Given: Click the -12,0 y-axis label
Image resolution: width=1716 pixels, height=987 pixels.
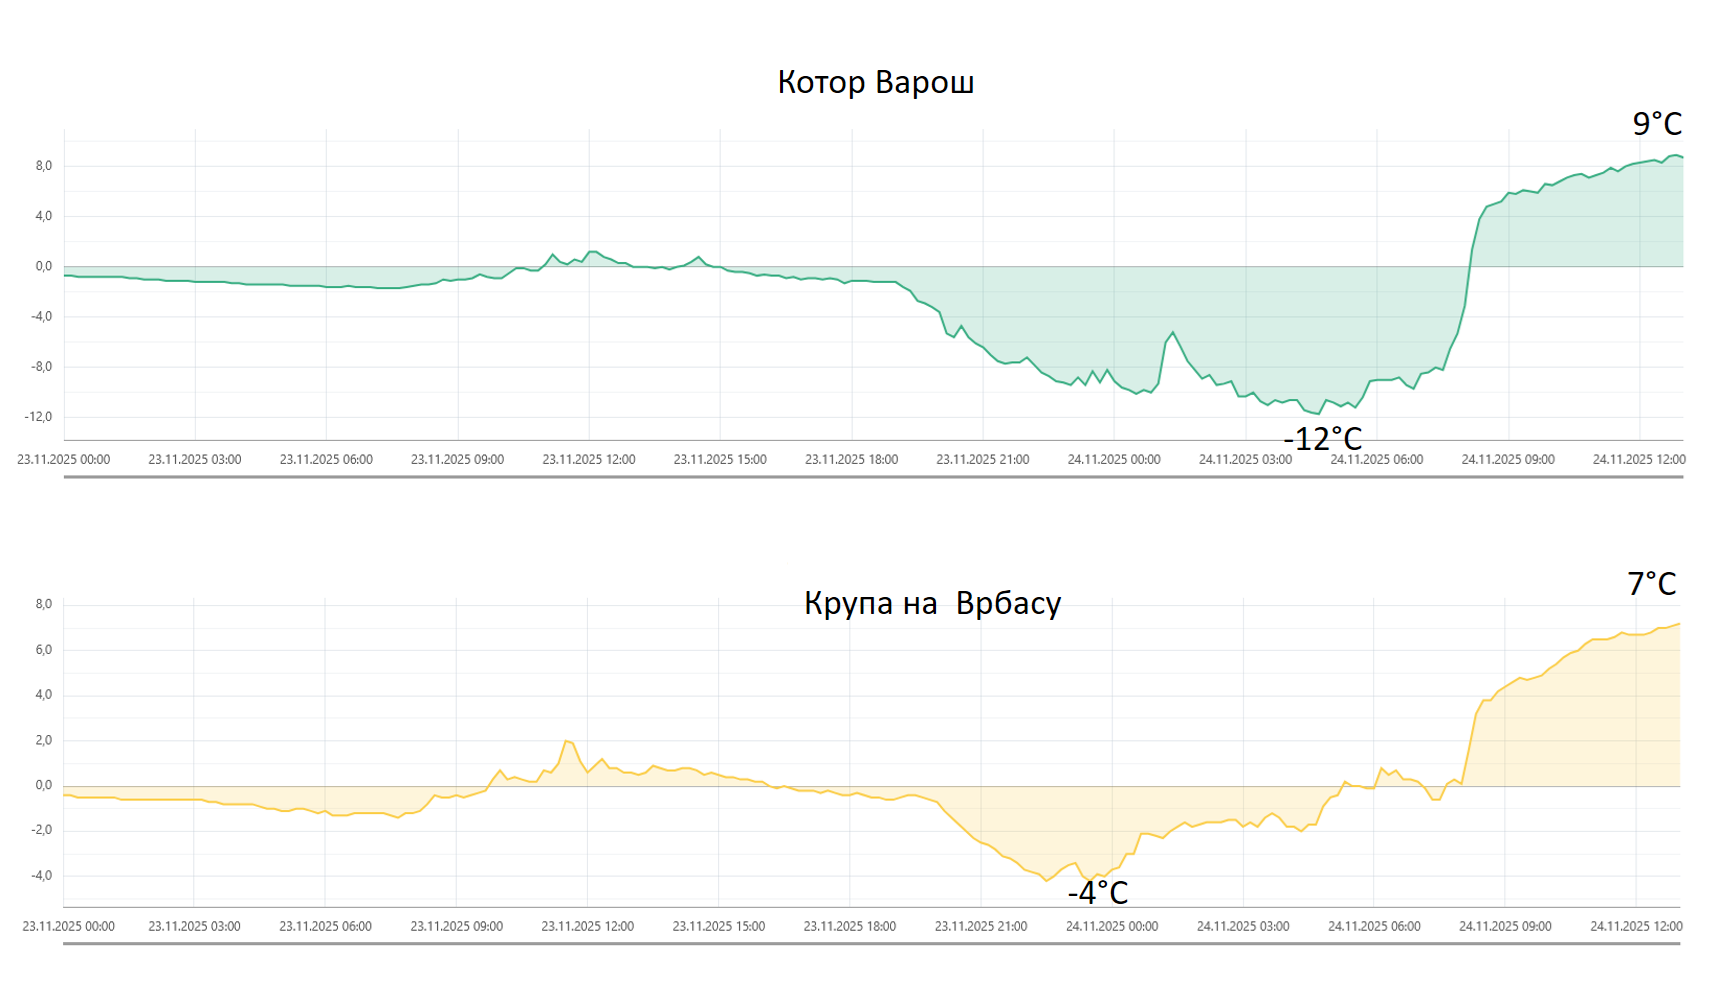Looking at the screenshot, I should click(x=38, y=417).
